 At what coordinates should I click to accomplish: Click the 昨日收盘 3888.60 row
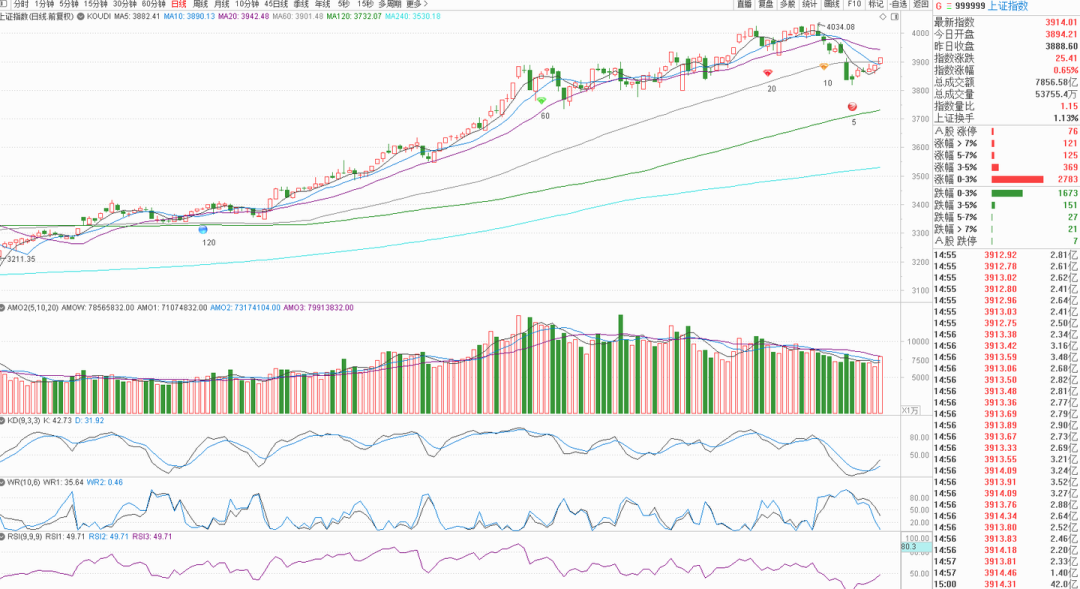point(1006,46)
